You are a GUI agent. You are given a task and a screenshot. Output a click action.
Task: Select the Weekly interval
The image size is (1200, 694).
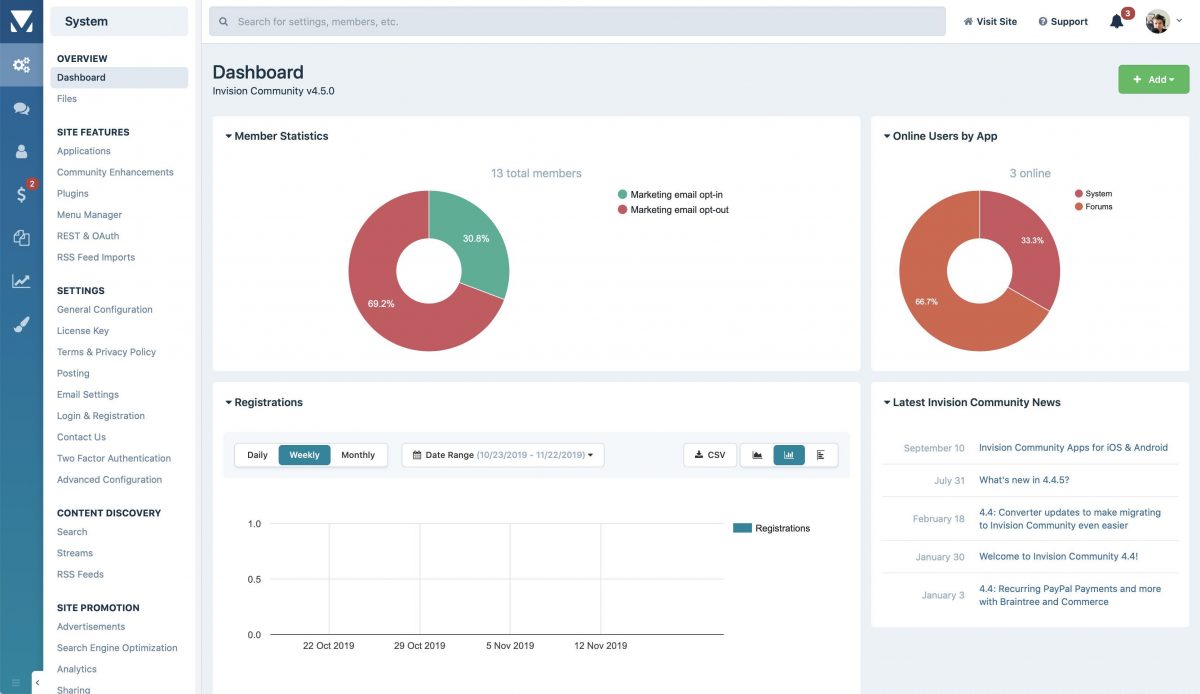304,455
